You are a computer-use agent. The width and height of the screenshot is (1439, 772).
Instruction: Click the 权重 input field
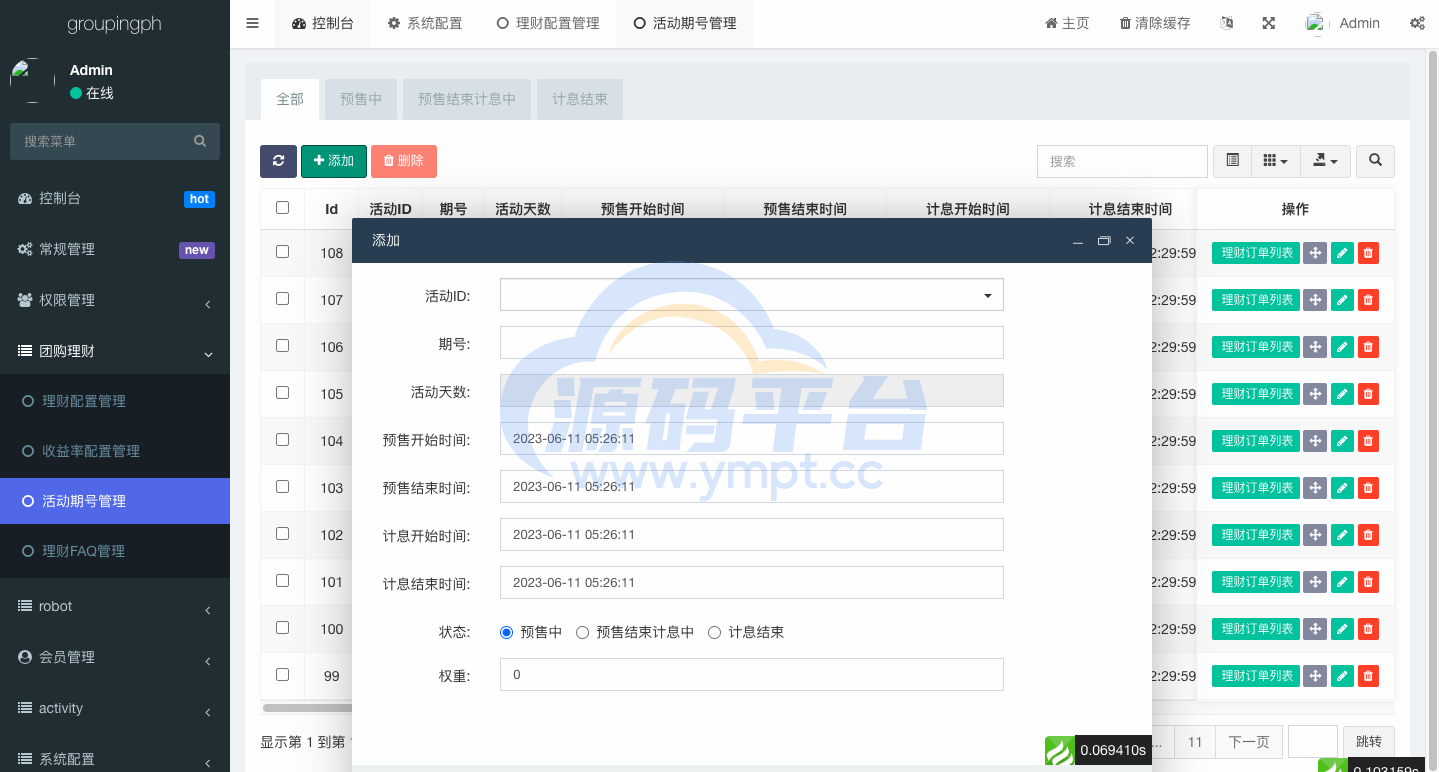[x=751, y=675]
